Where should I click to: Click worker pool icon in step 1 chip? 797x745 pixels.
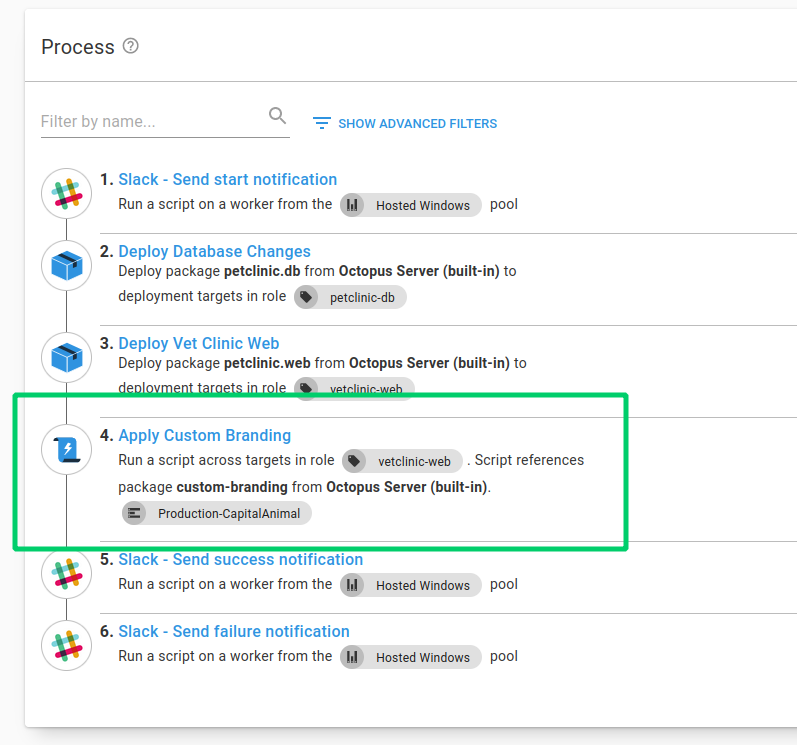click(352, 205)
